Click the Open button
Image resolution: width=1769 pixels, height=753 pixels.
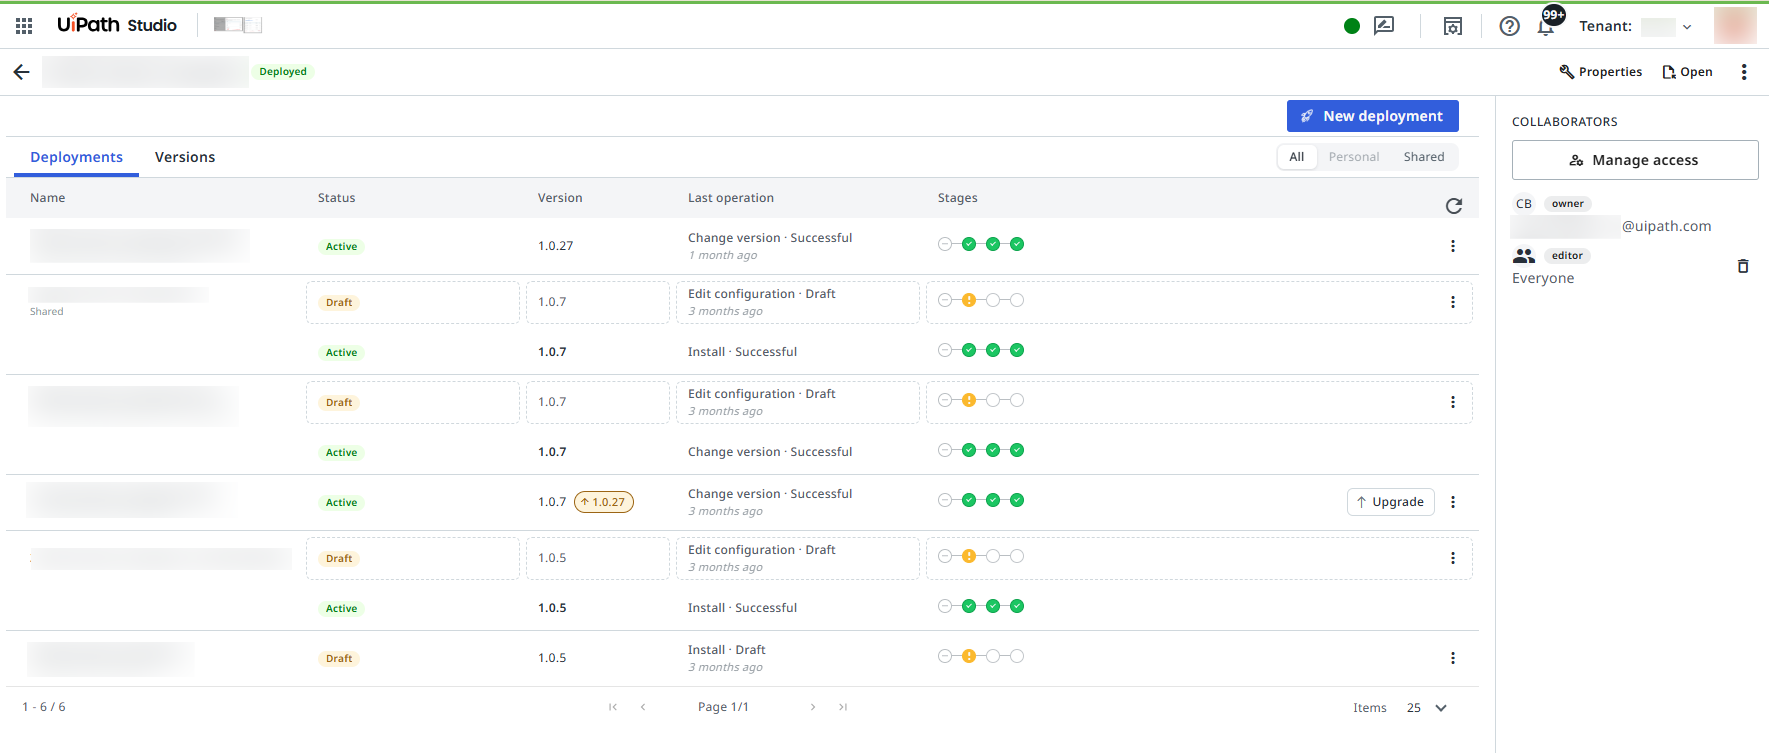[x=1688, y=72]
